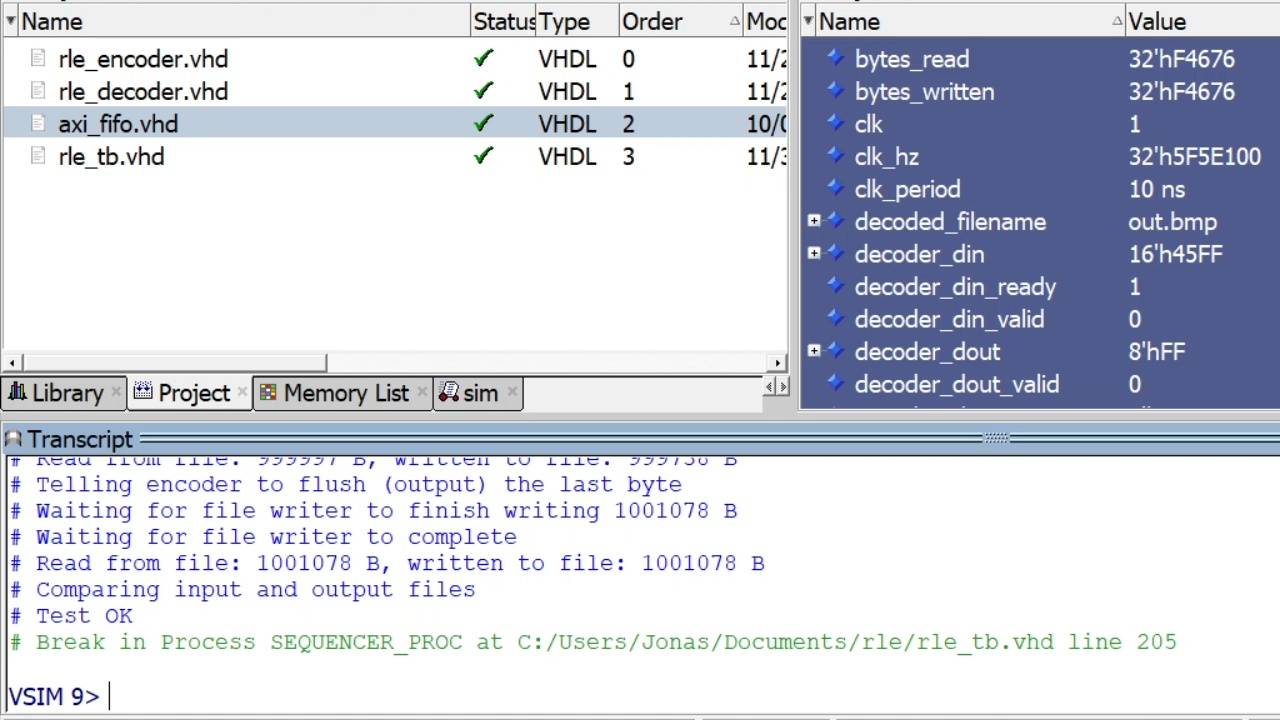Click the VHDL type cell of rle_tb.vhd

pos(567,156)
